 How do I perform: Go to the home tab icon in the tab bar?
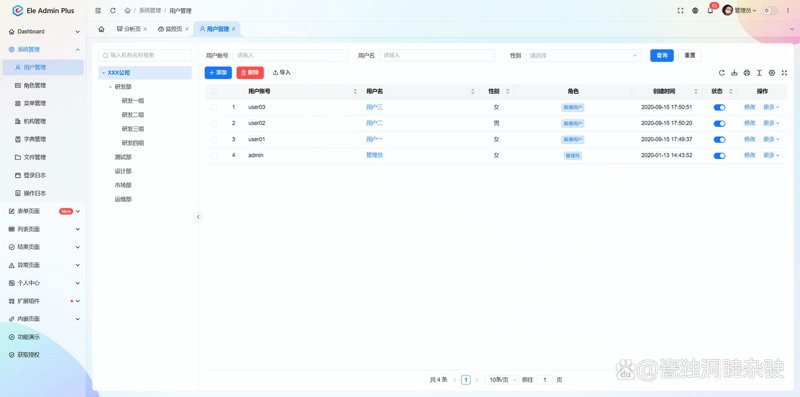pyautogui.click(x=102, y=29)
